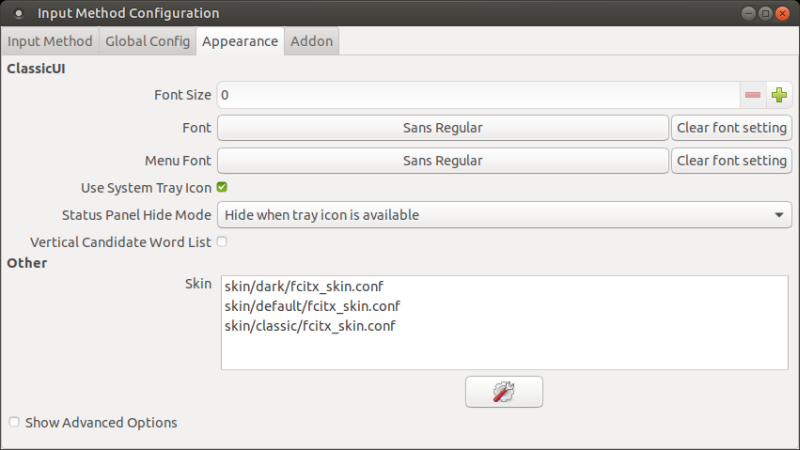This screenshot has height=450, width=800.
Task: Select the Appearance tab
Action: [240, 41]
